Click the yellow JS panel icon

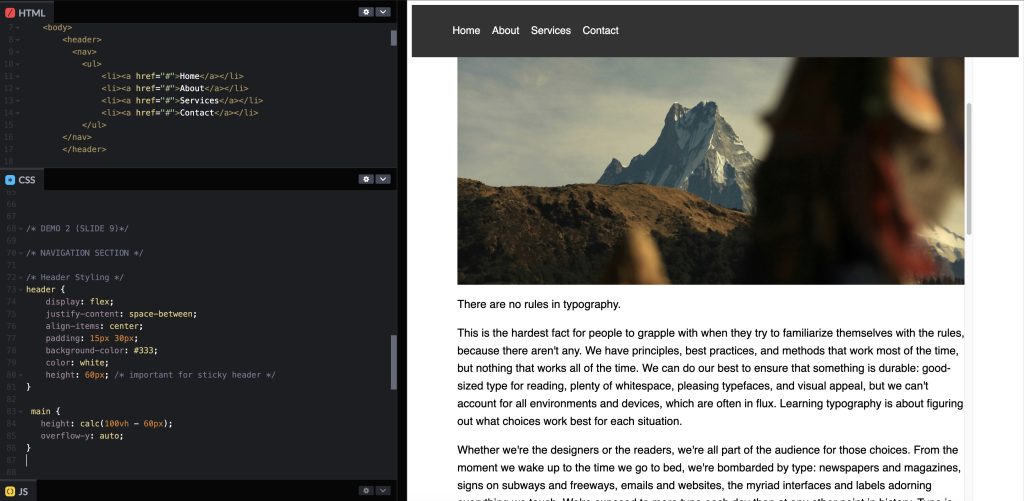[10, 491]
